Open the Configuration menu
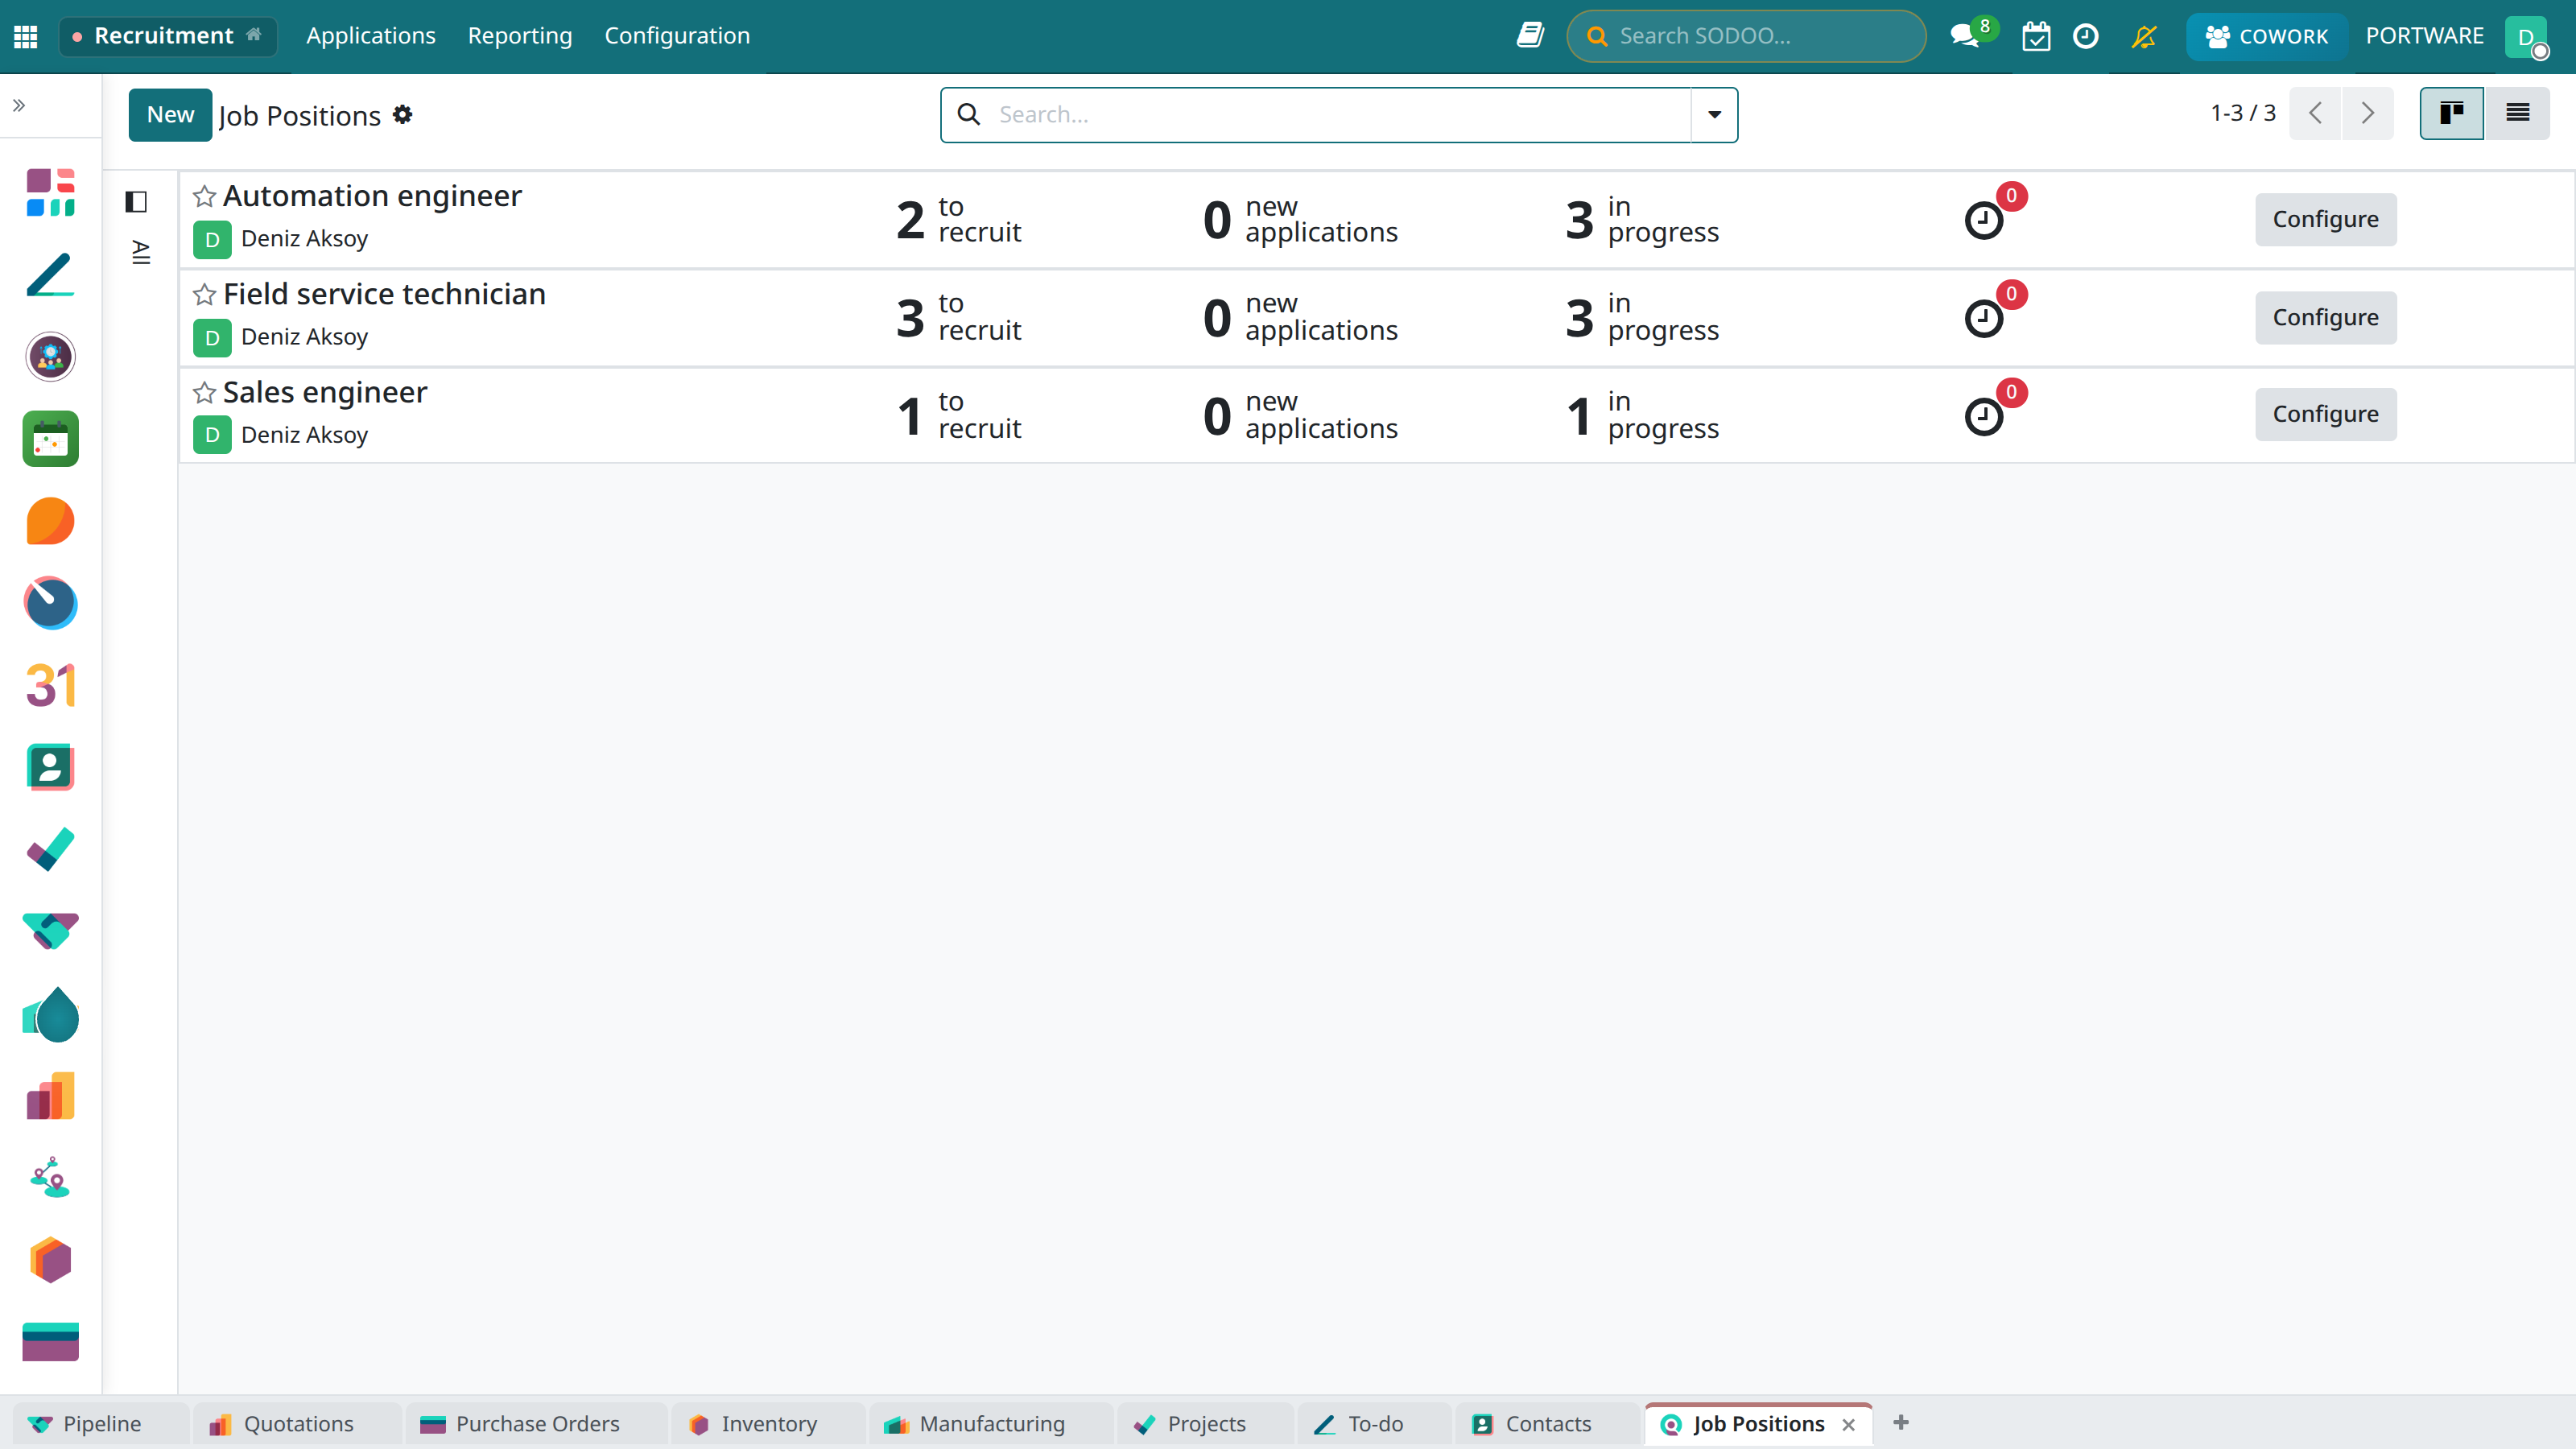The width and height of the screenshot is (2576, 1449). 677,36
